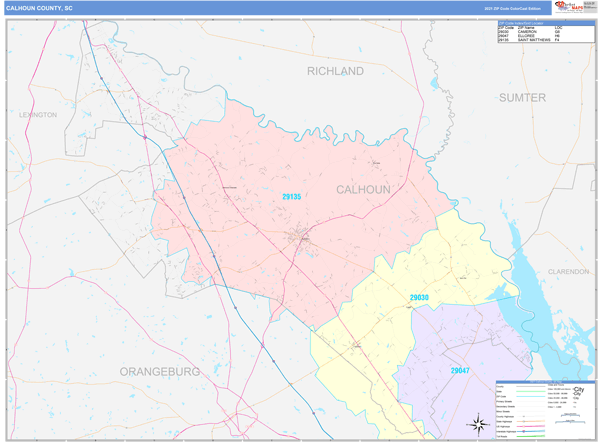600x442 pixels.
Task: Click the SUMTER county label
Action: pos(522,98)
